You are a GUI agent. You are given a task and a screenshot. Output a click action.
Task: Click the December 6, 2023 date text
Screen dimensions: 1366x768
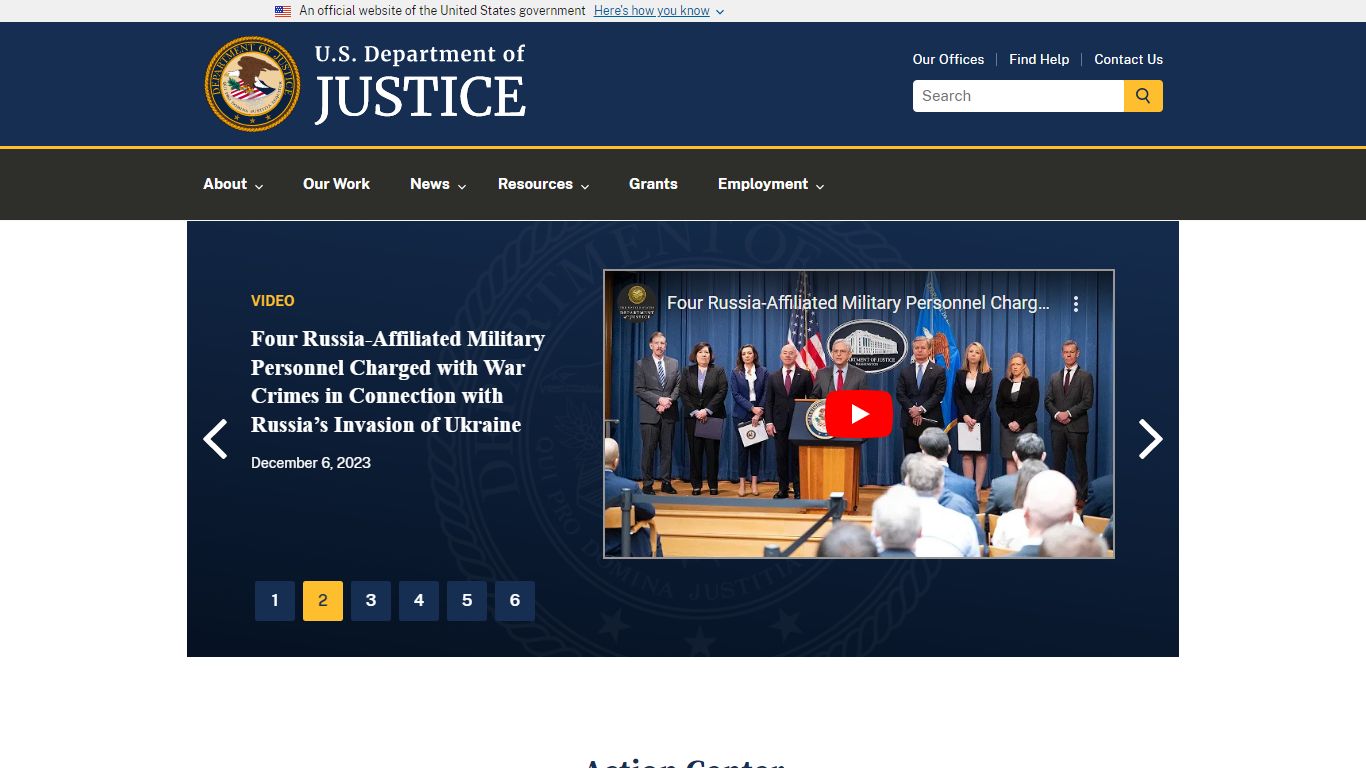(x=311, y=463)
